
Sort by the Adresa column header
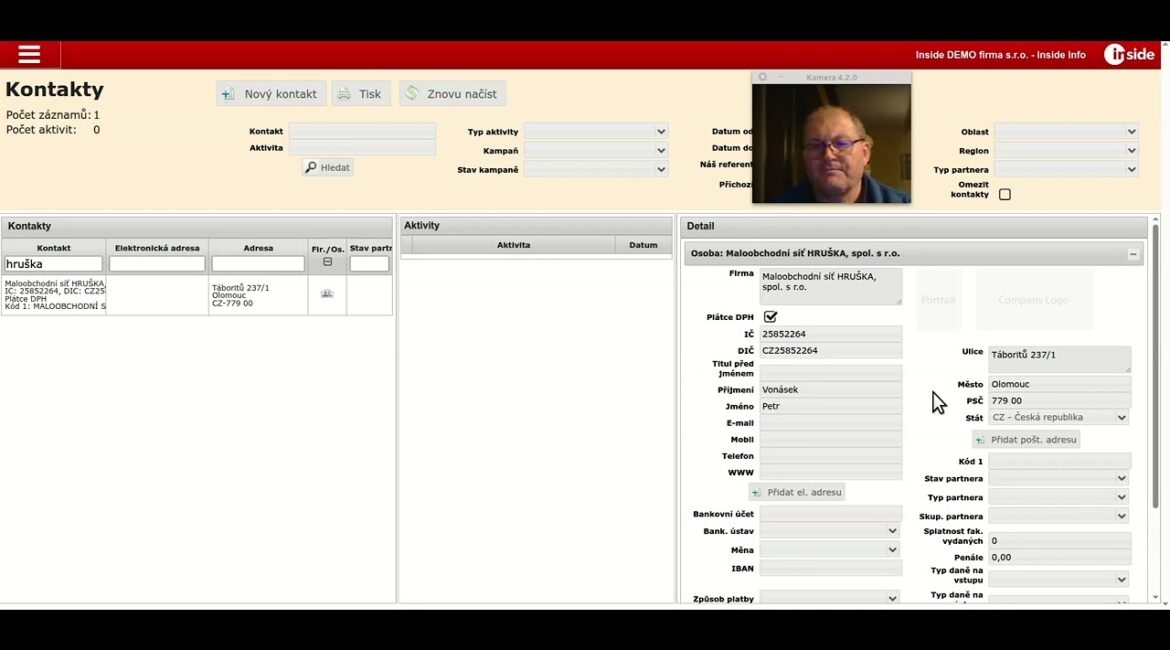click(x=258, y=248)
